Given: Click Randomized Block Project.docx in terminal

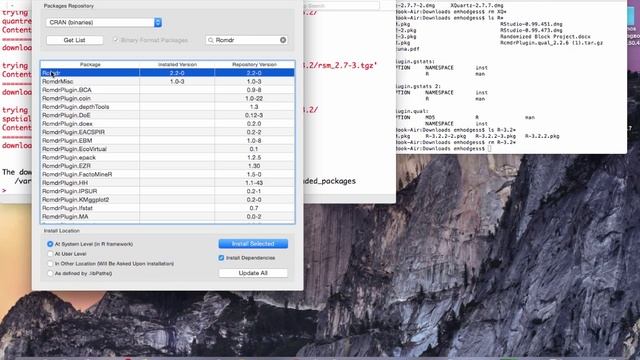Looking at the screenshot, I should [x=545, y=36].
